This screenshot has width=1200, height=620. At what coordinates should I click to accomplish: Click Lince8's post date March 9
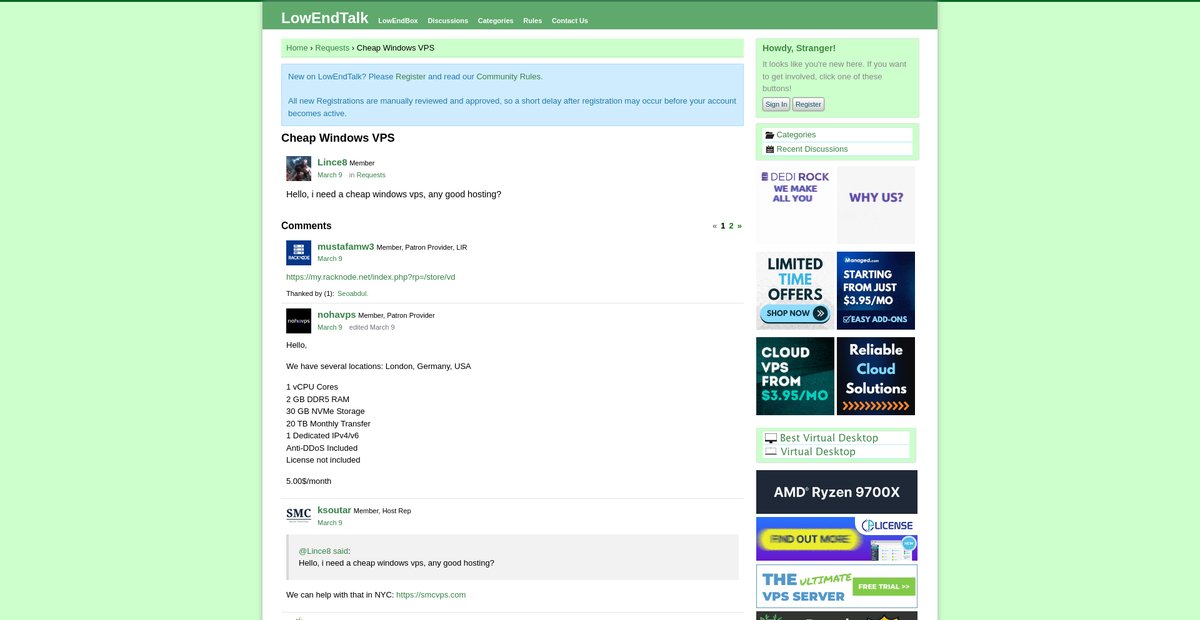pos(329,175)
